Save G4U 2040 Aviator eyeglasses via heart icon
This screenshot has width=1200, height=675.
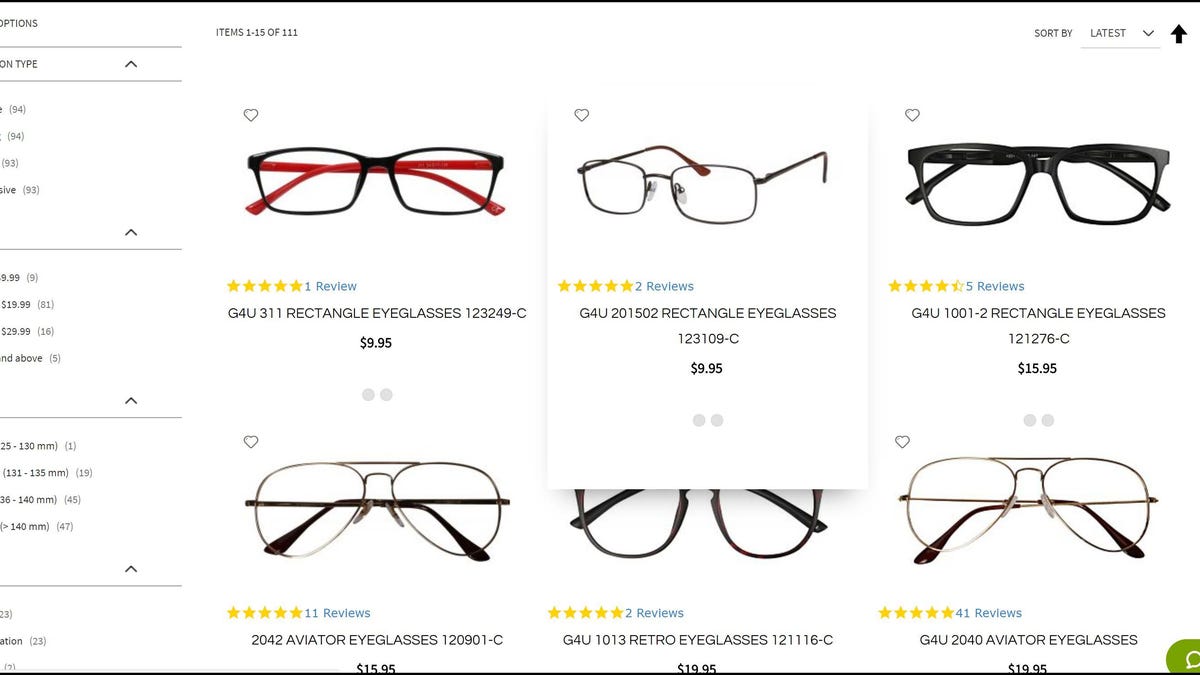(902, 441)
